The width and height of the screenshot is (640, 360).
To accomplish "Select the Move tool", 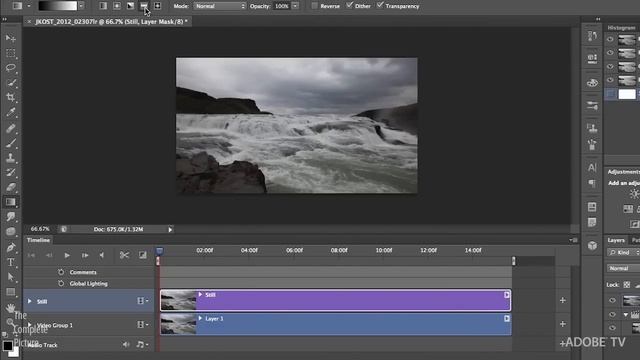I will pyautogui.click(x=11, y=38).
